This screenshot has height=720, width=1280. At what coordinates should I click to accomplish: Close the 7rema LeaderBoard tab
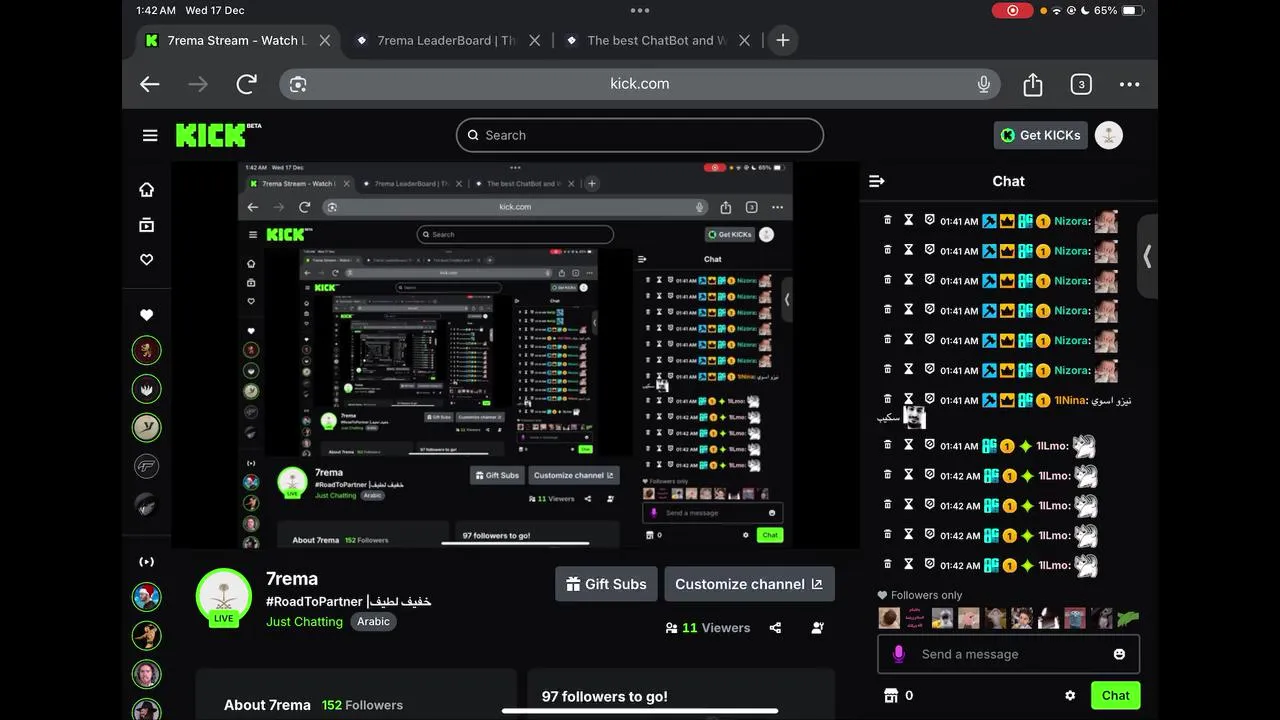pos(535,40)
